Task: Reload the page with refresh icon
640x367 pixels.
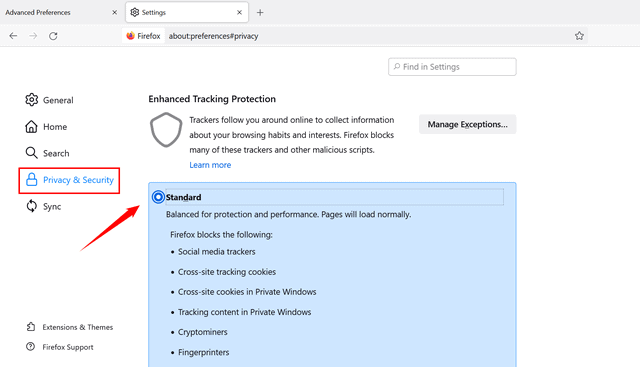Action: 53,36
